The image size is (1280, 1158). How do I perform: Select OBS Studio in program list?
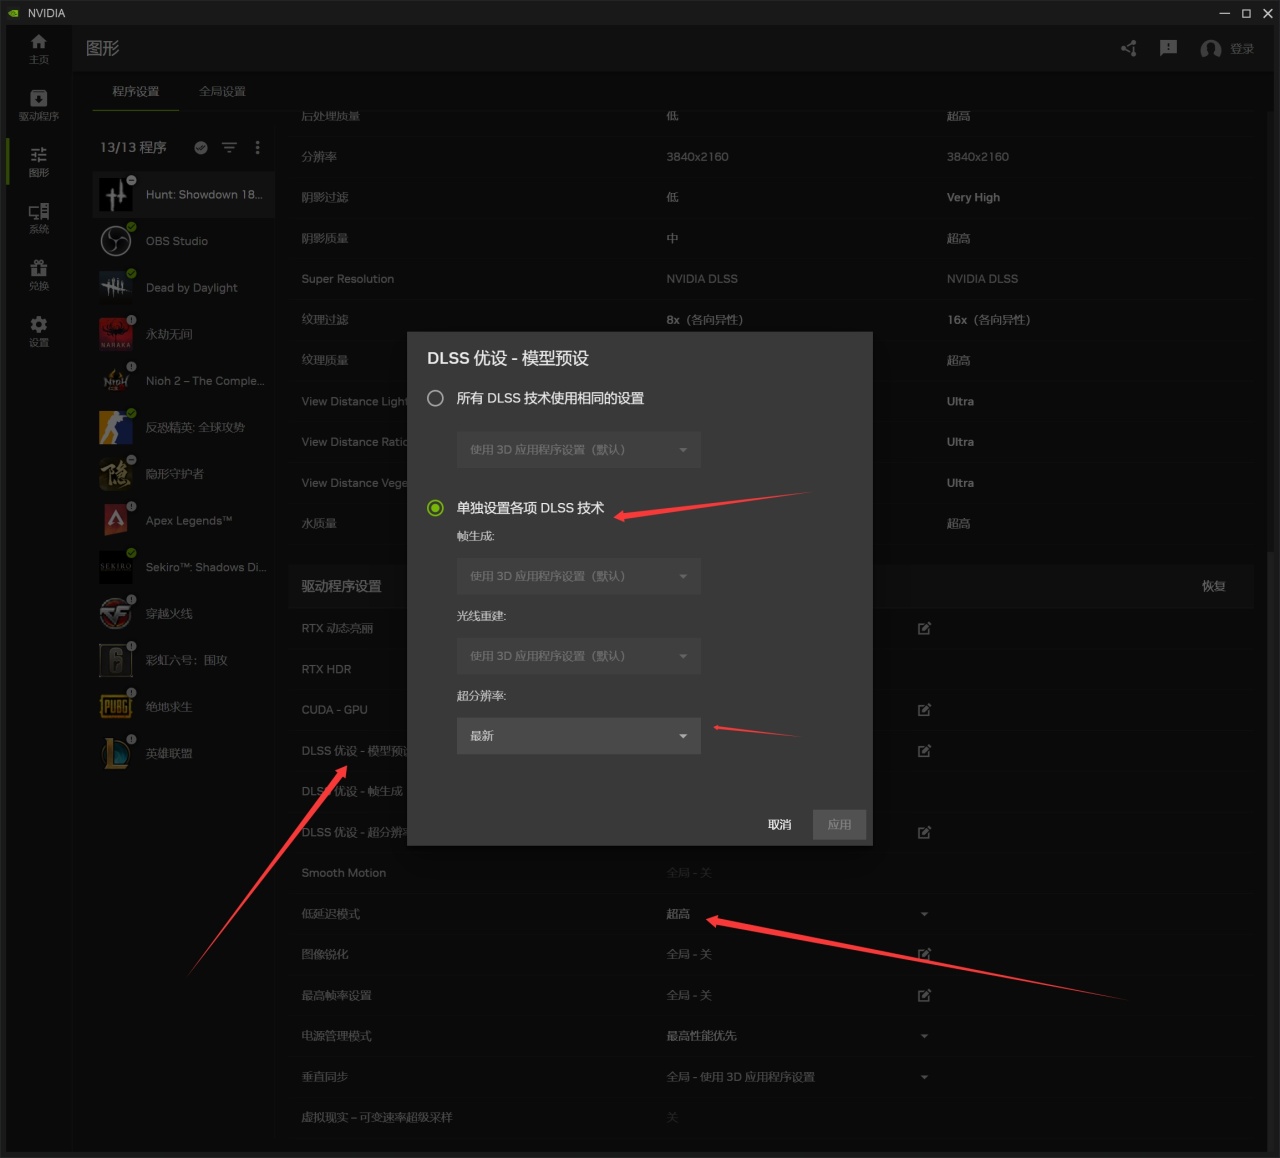pyautogui.click(x=184, y=241)
